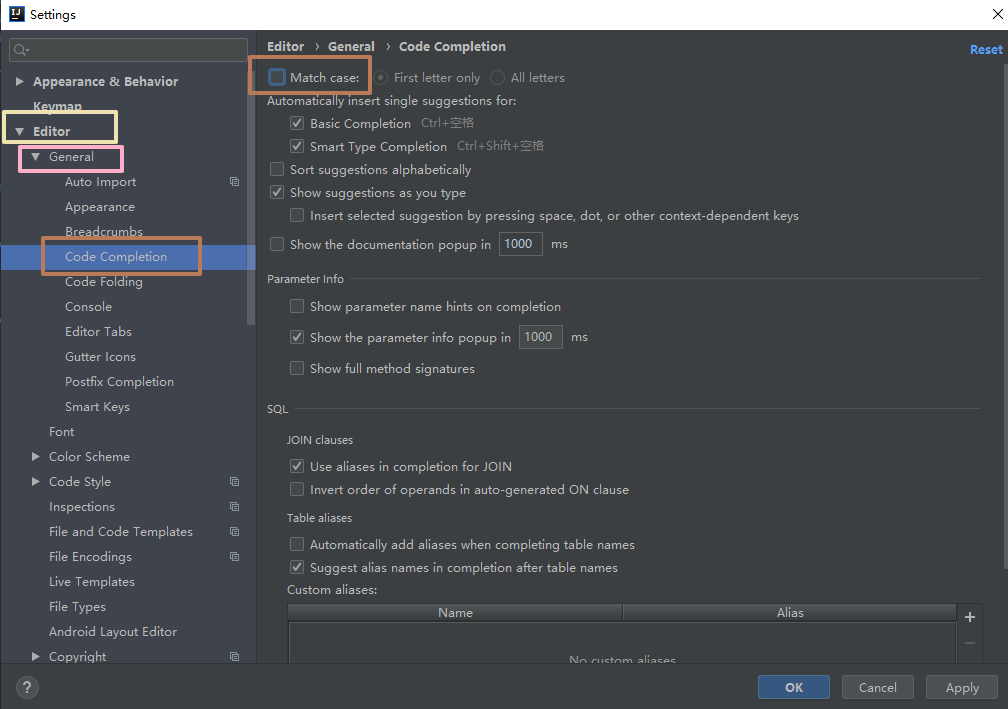Open Smart Keys settings

click(x=97, y=407)
